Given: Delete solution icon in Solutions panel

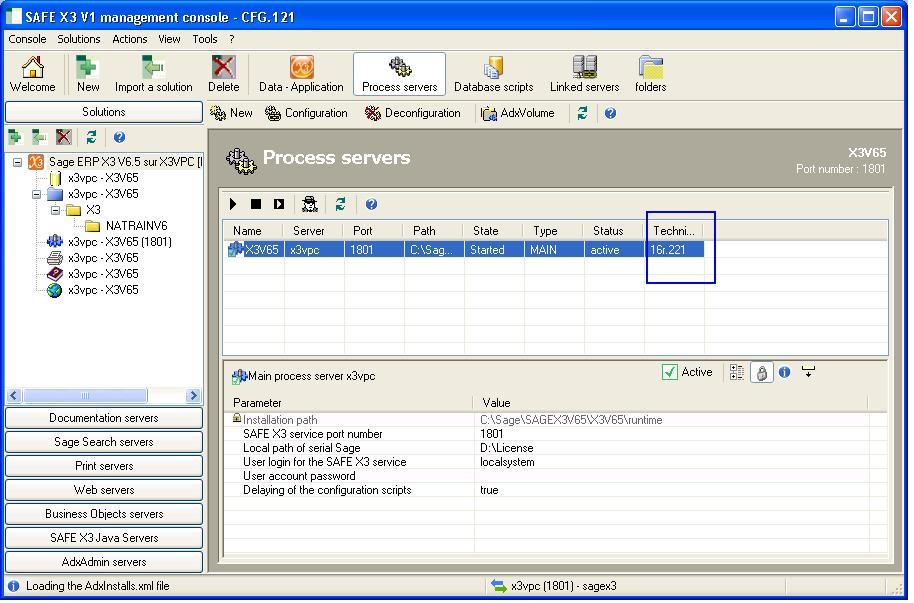Looking at the screenshot, I should (x=64, y=138).
